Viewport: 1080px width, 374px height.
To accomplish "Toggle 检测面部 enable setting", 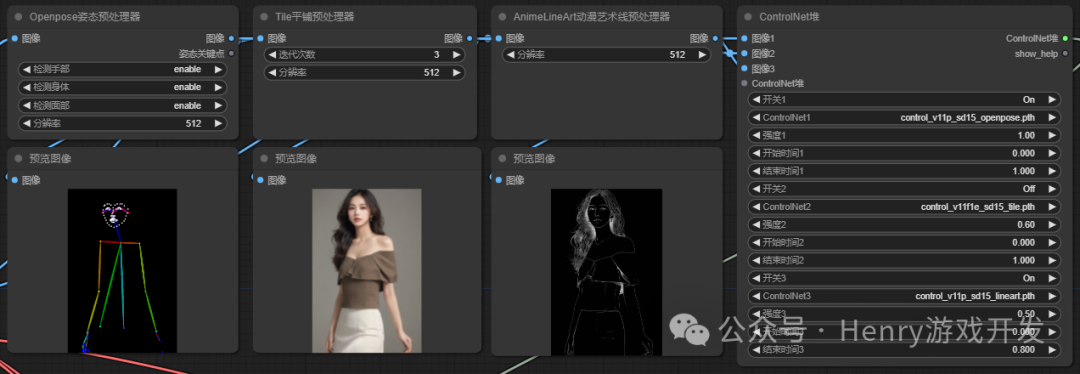I will (x=123, y=105).
